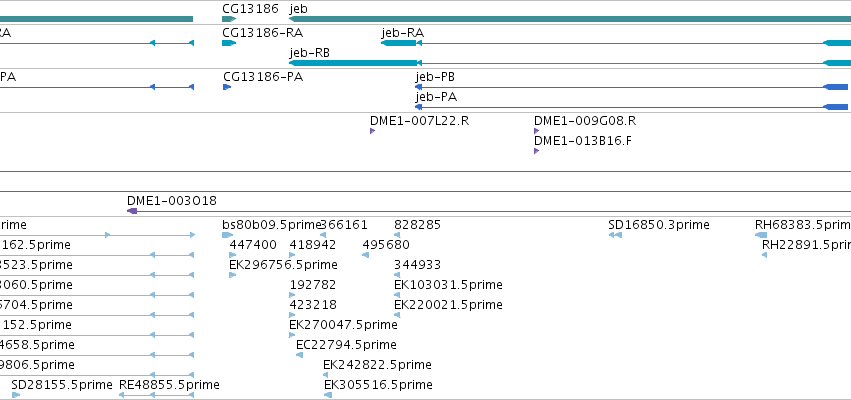
Task: Click the DME1-003O18 label
Action: click(x=172, y=201)
